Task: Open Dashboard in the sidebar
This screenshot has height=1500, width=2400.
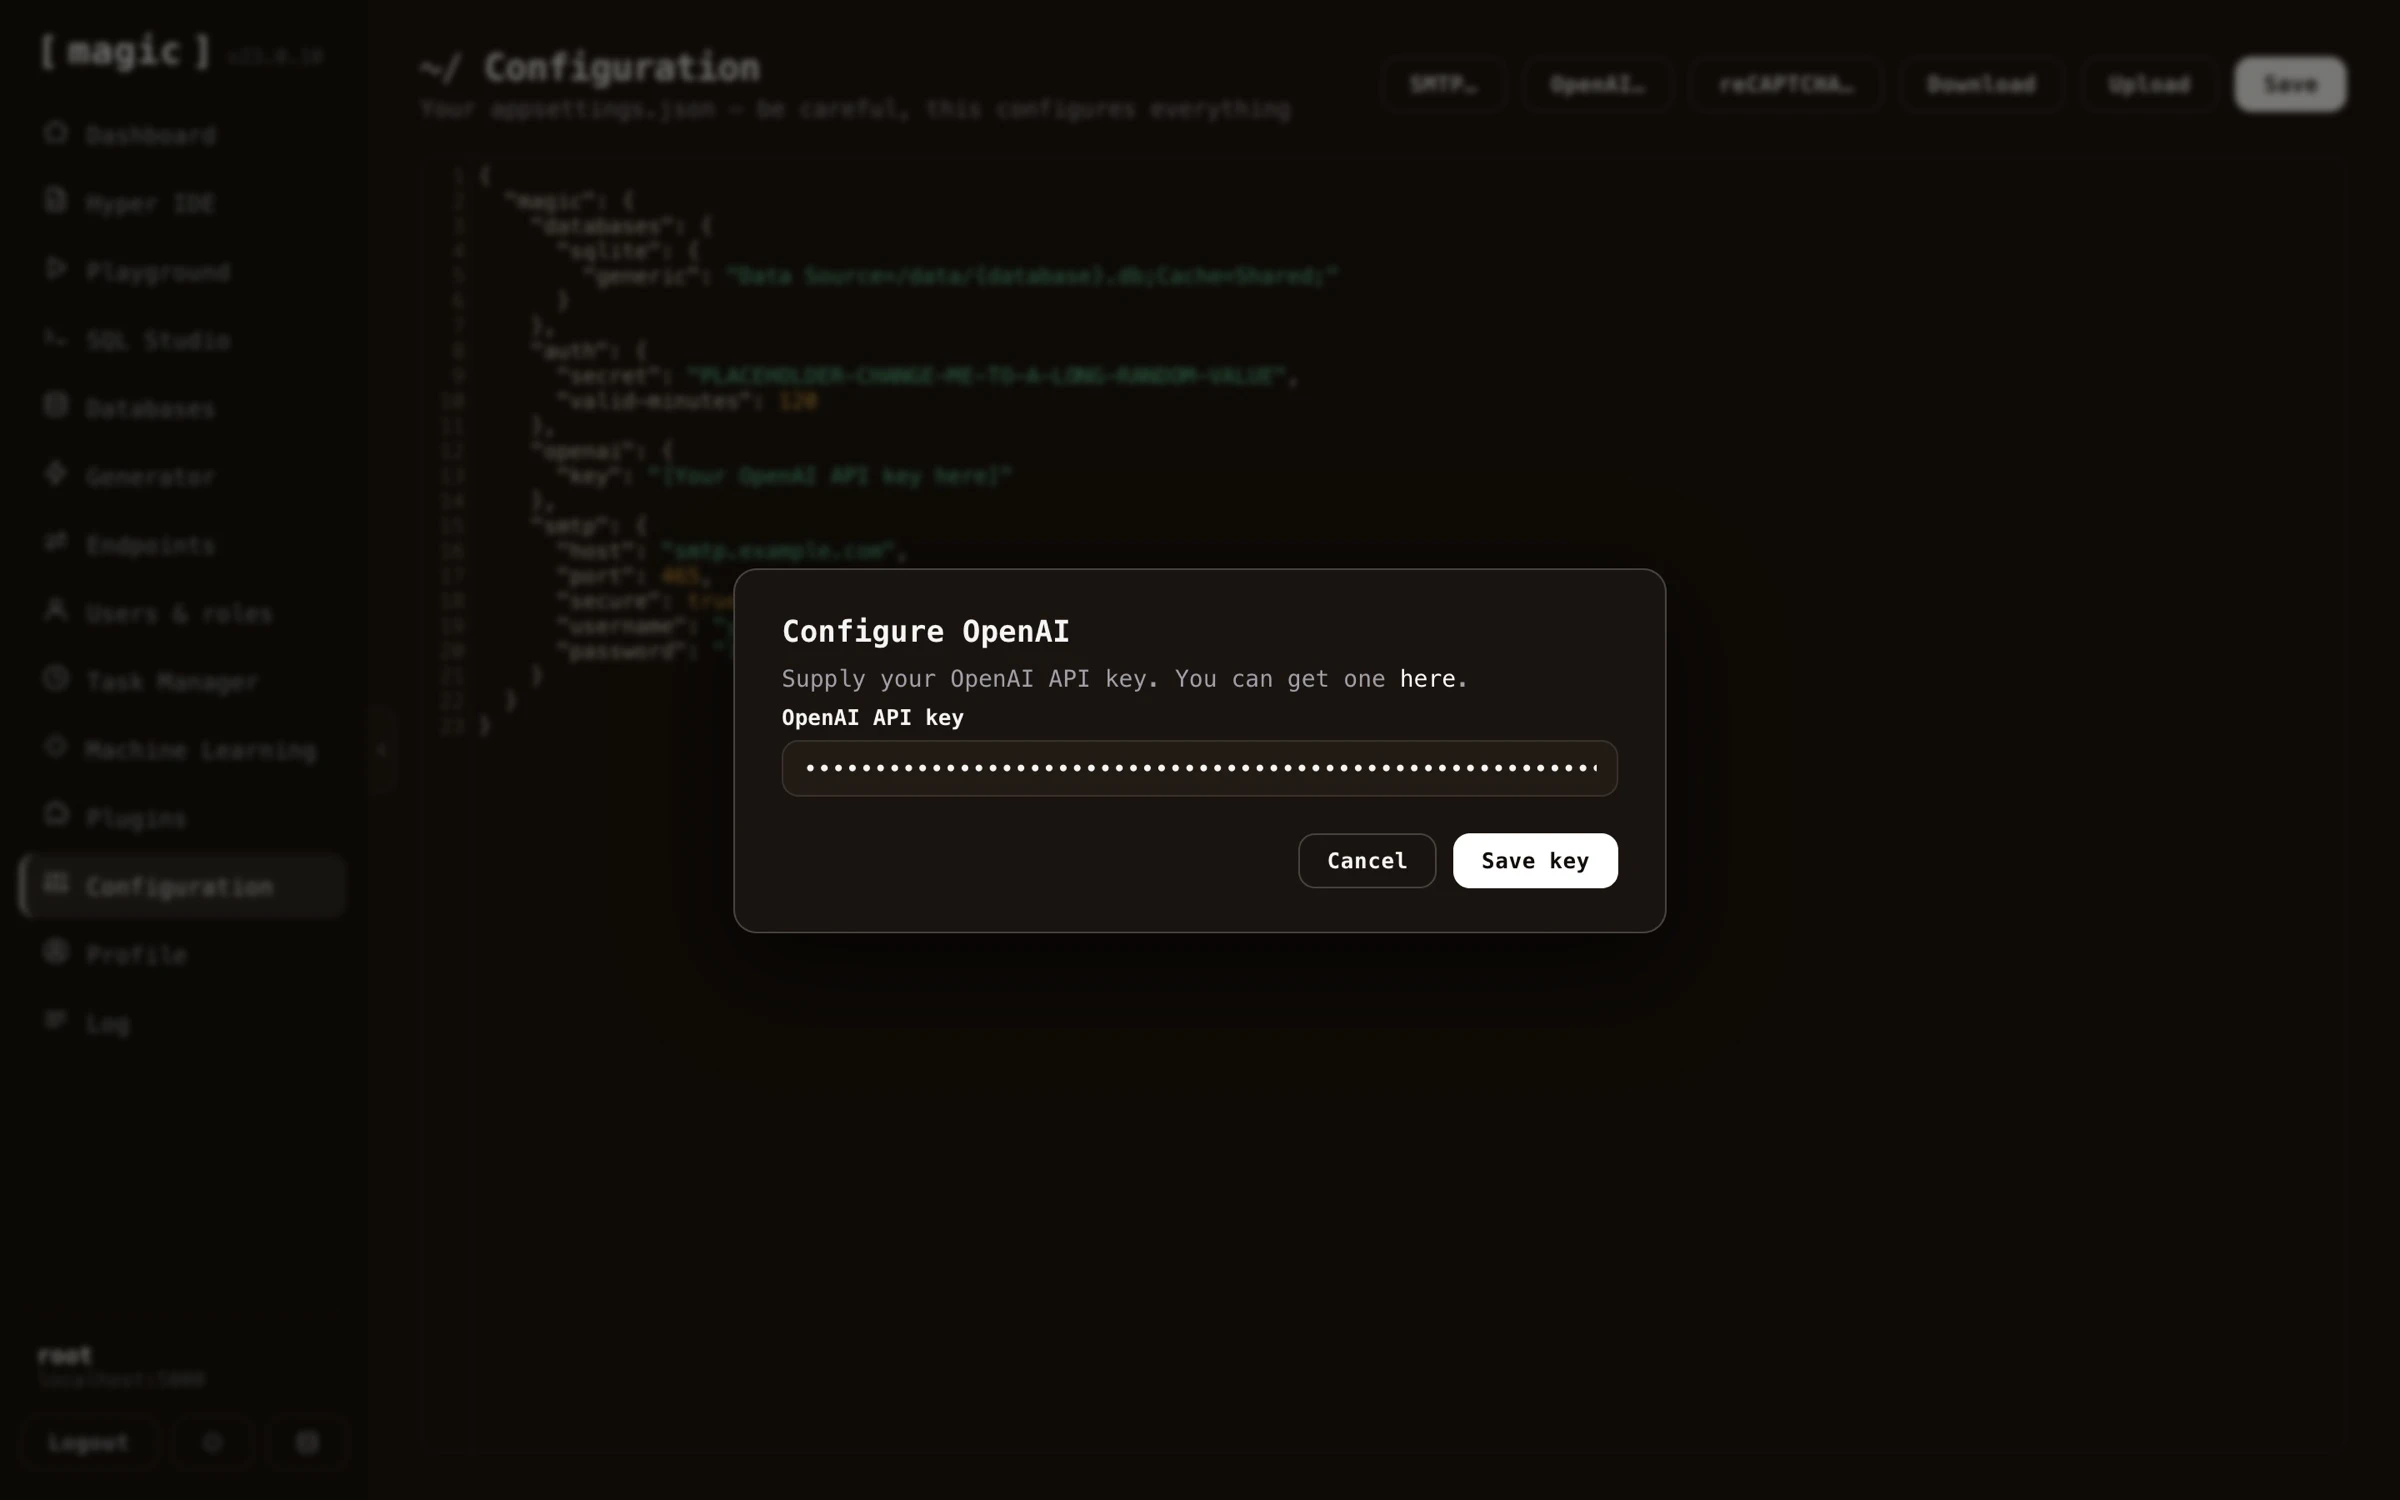Action: click(182, 134)
